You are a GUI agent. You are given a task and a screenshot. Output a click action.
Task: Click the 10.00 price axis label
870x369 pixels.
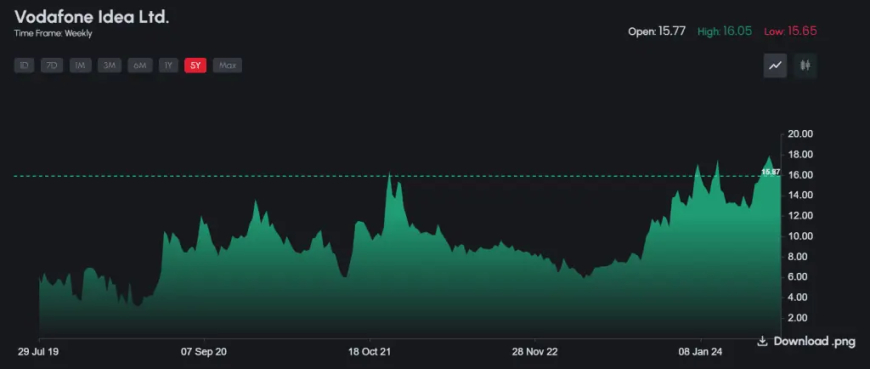pos(801,236)
